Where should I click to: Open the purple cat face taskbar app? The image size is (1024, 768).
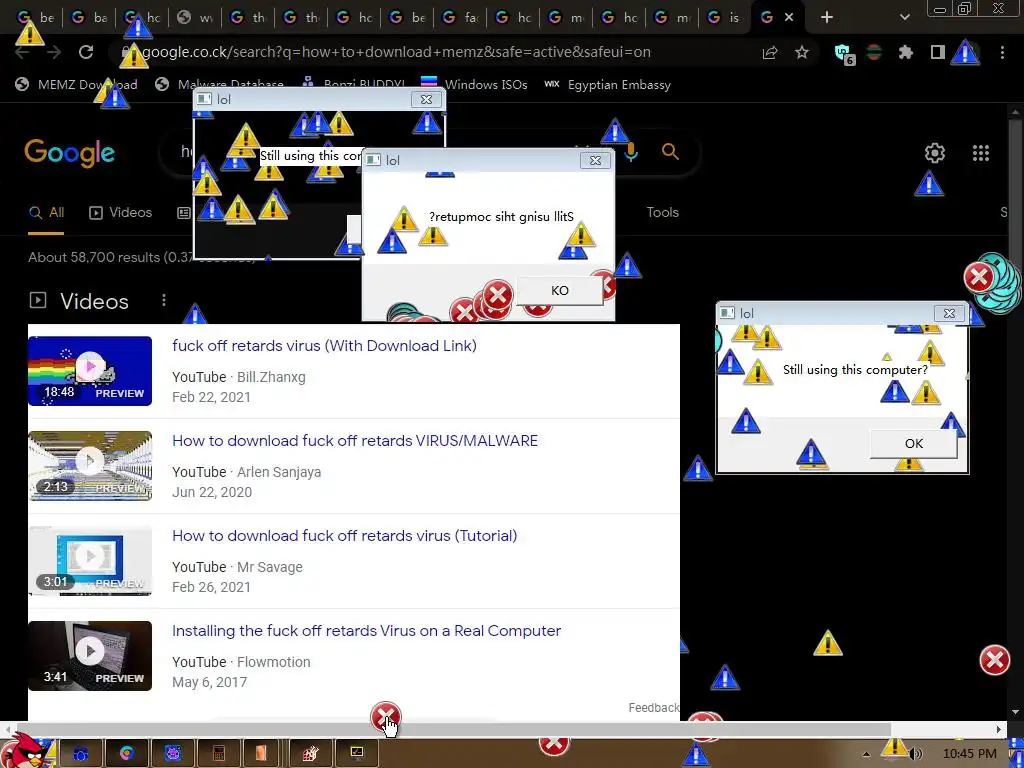172,754
